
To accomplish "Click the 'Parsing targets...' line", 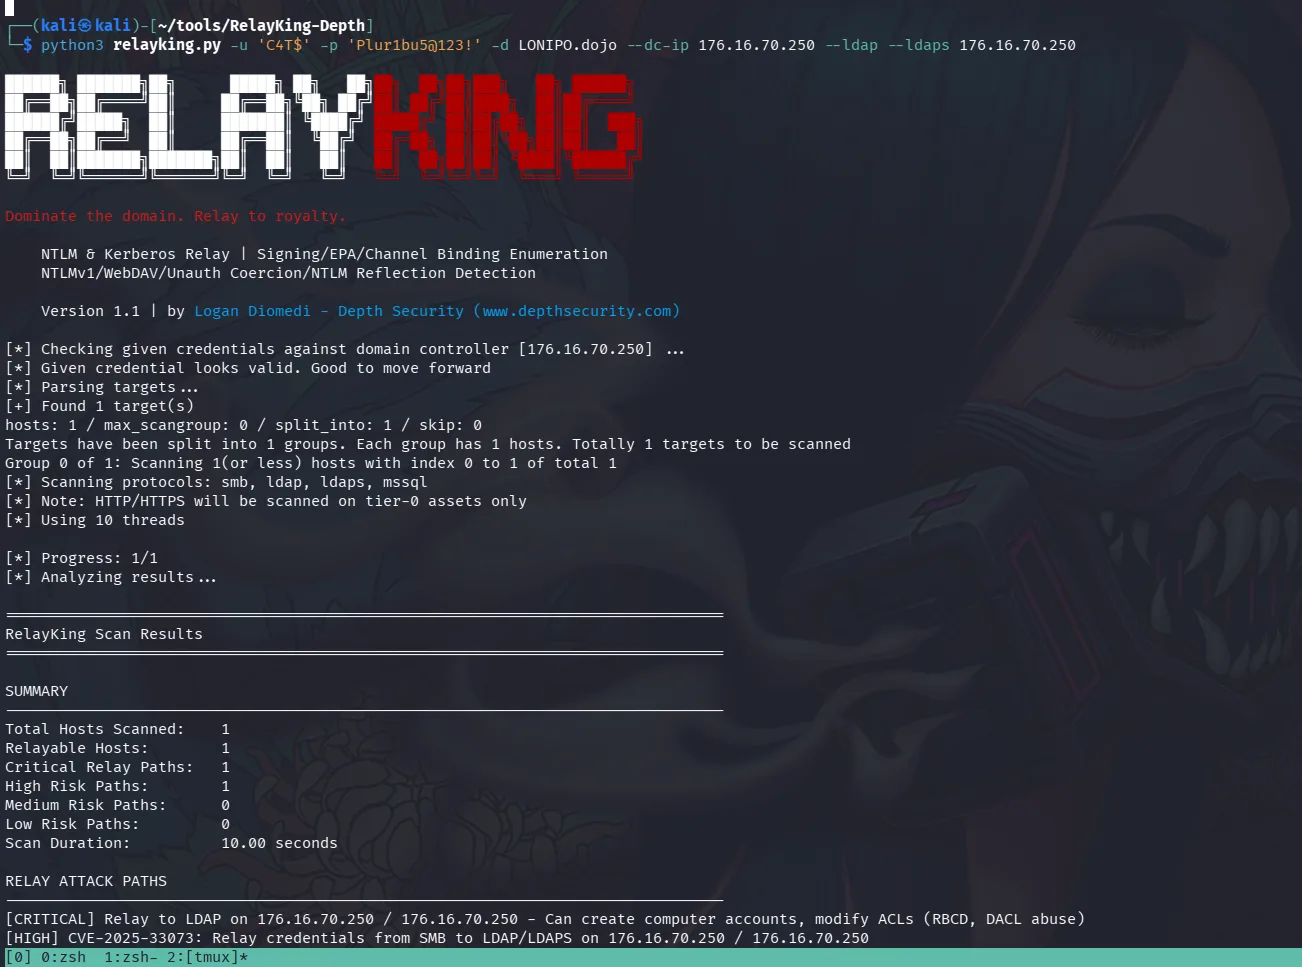I will coord(102,387).
